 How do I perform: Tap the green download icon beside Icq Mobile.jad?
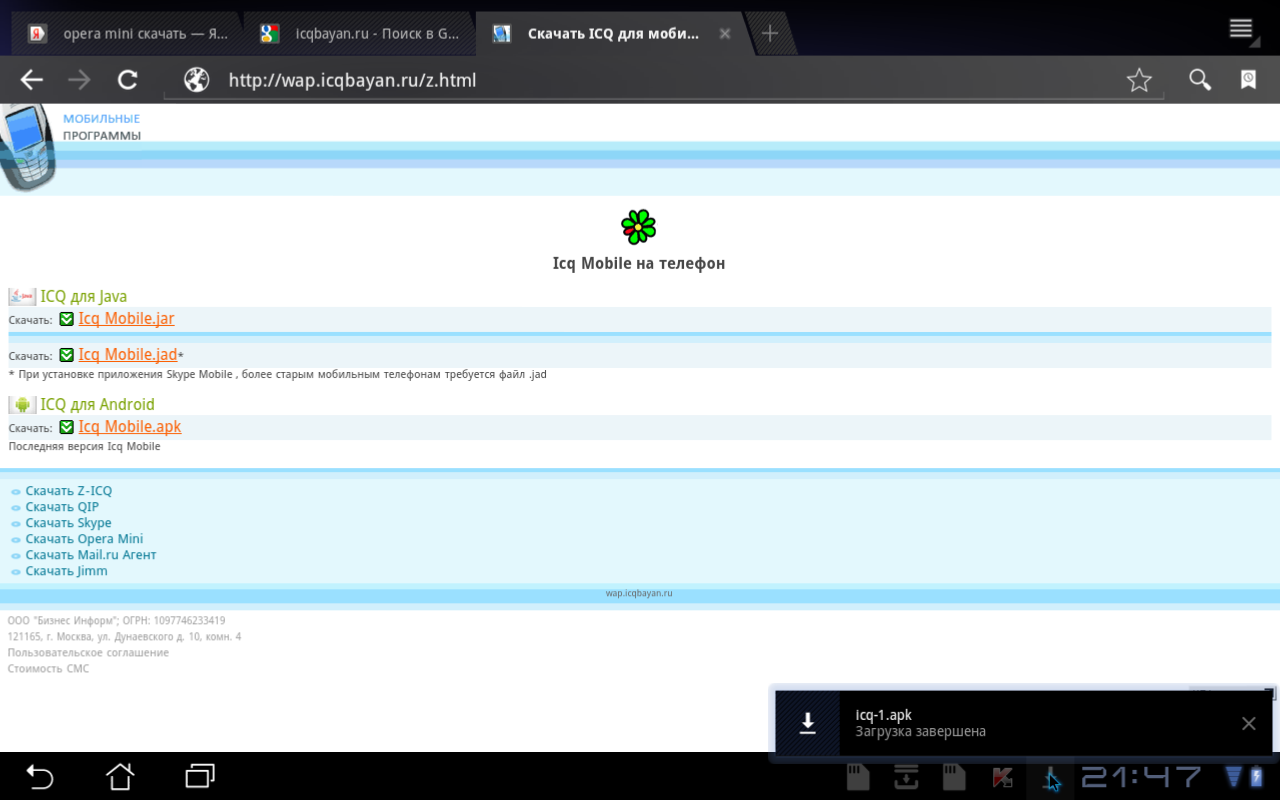66,355
